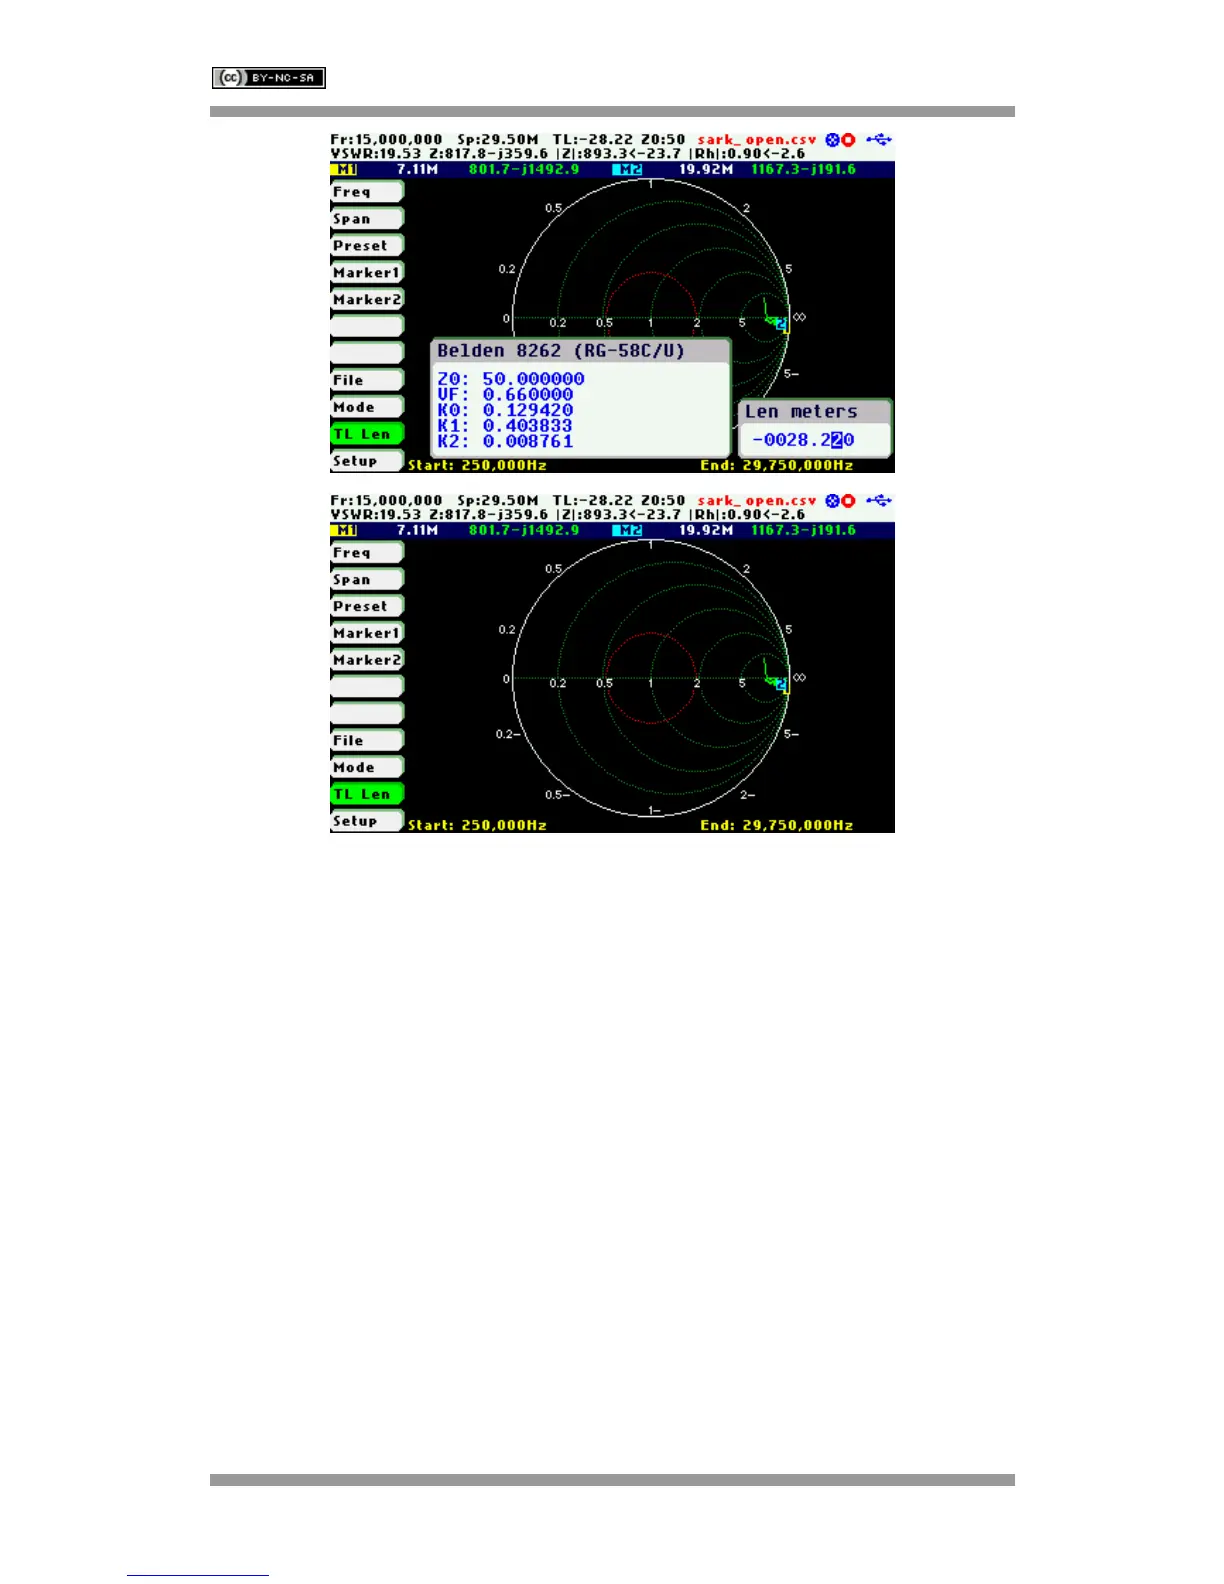Click Span button in upper screenshot
This screenshot has height=1584, width=1224.
(x=367, y=218)
